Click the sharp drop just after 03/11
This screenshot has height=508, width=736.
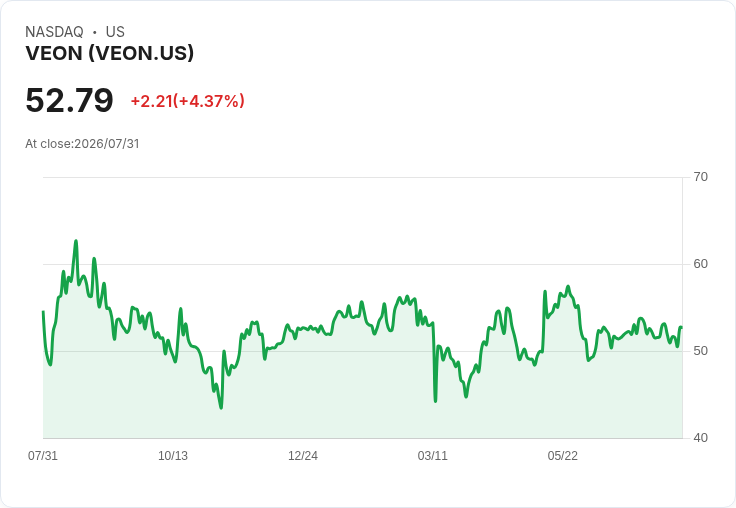click(436, 401)
